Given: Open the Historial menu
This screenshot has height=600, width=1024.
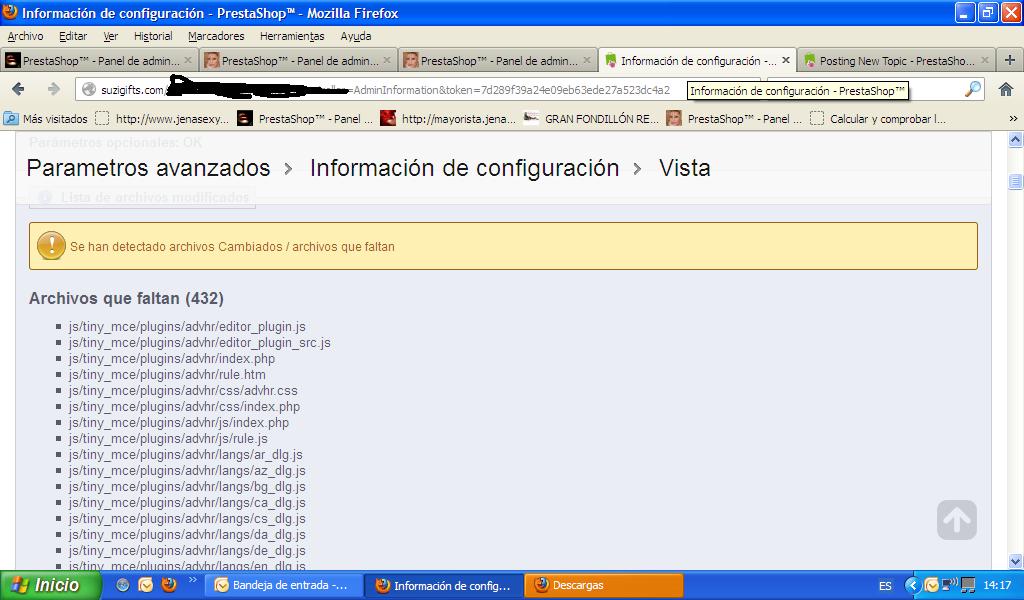Looking at the screenshot, I should pyautogui.click(x=153, y=36).
